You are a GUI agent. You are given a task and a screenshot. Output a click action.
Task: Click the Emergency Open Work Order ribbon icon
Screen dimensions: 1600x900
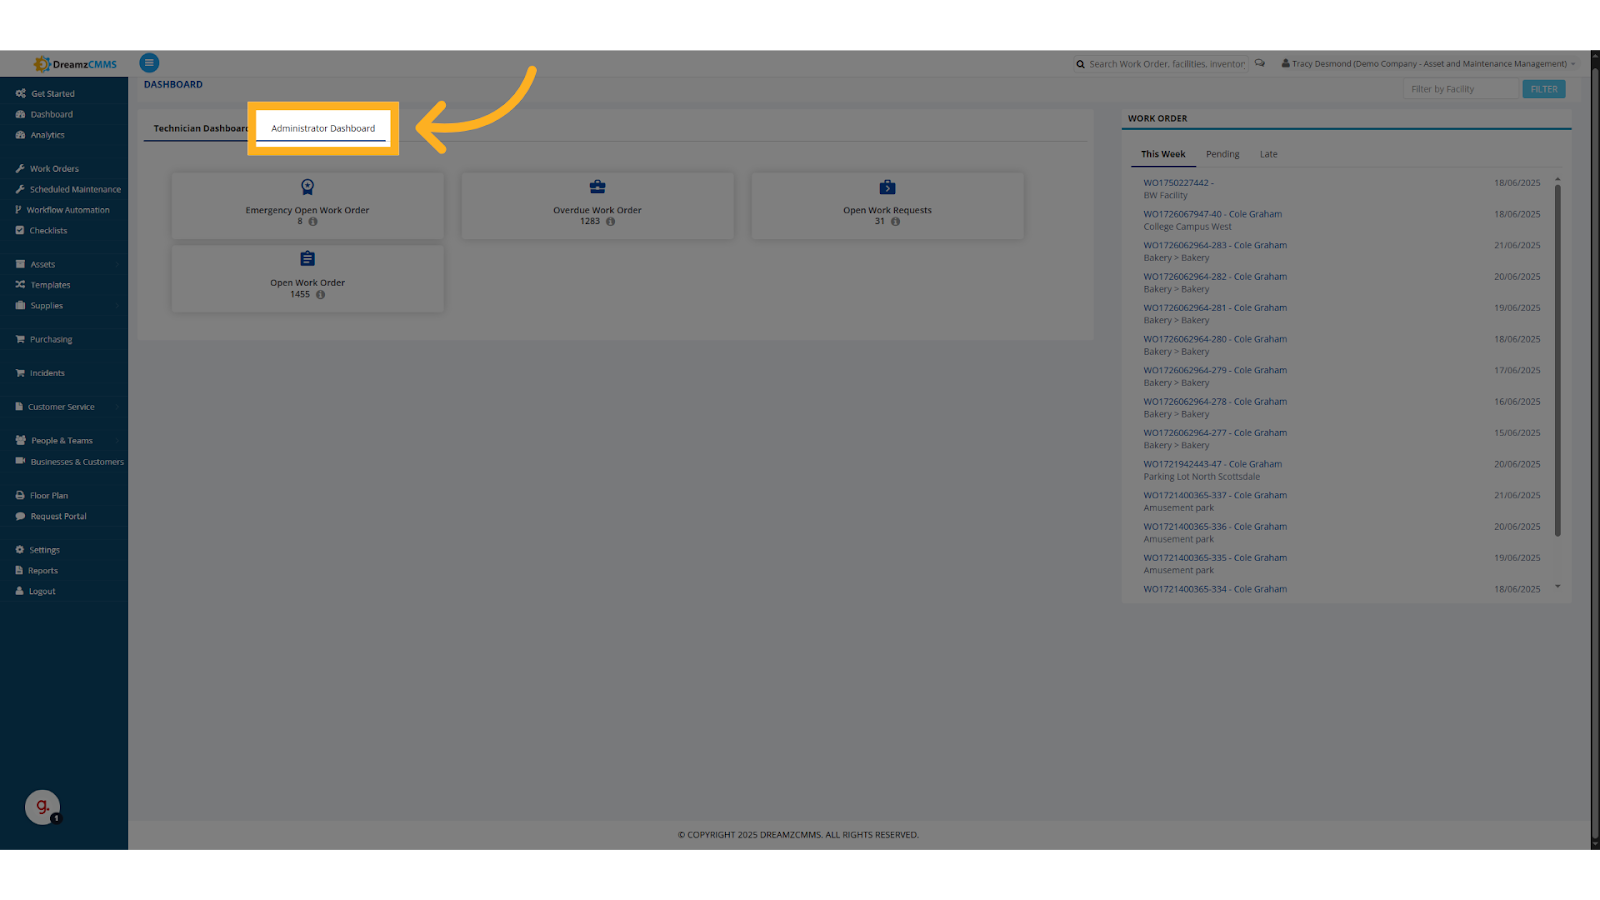click(x=307, y=187)
